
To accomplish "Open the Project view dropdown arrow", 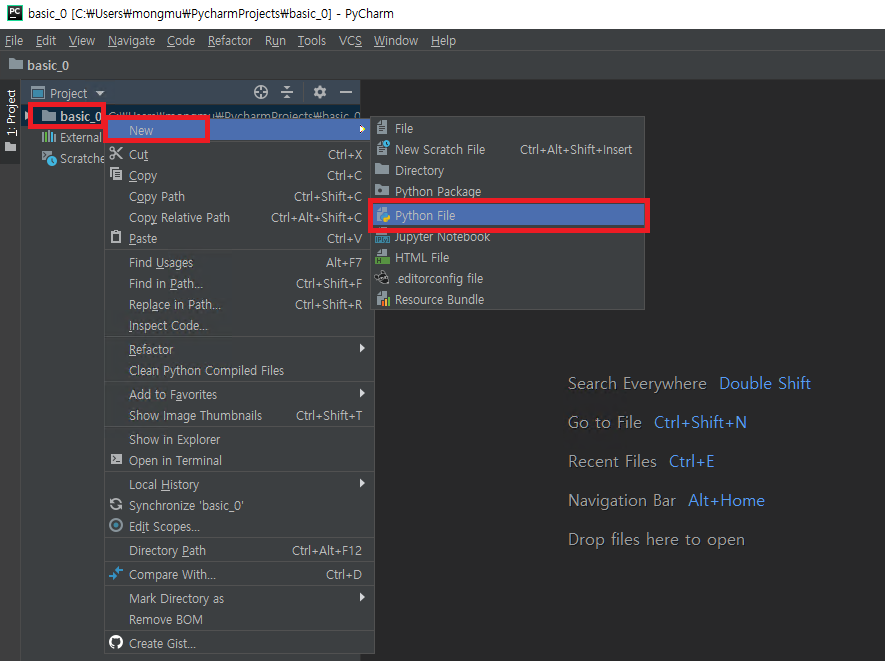I will tap(100, 93).
